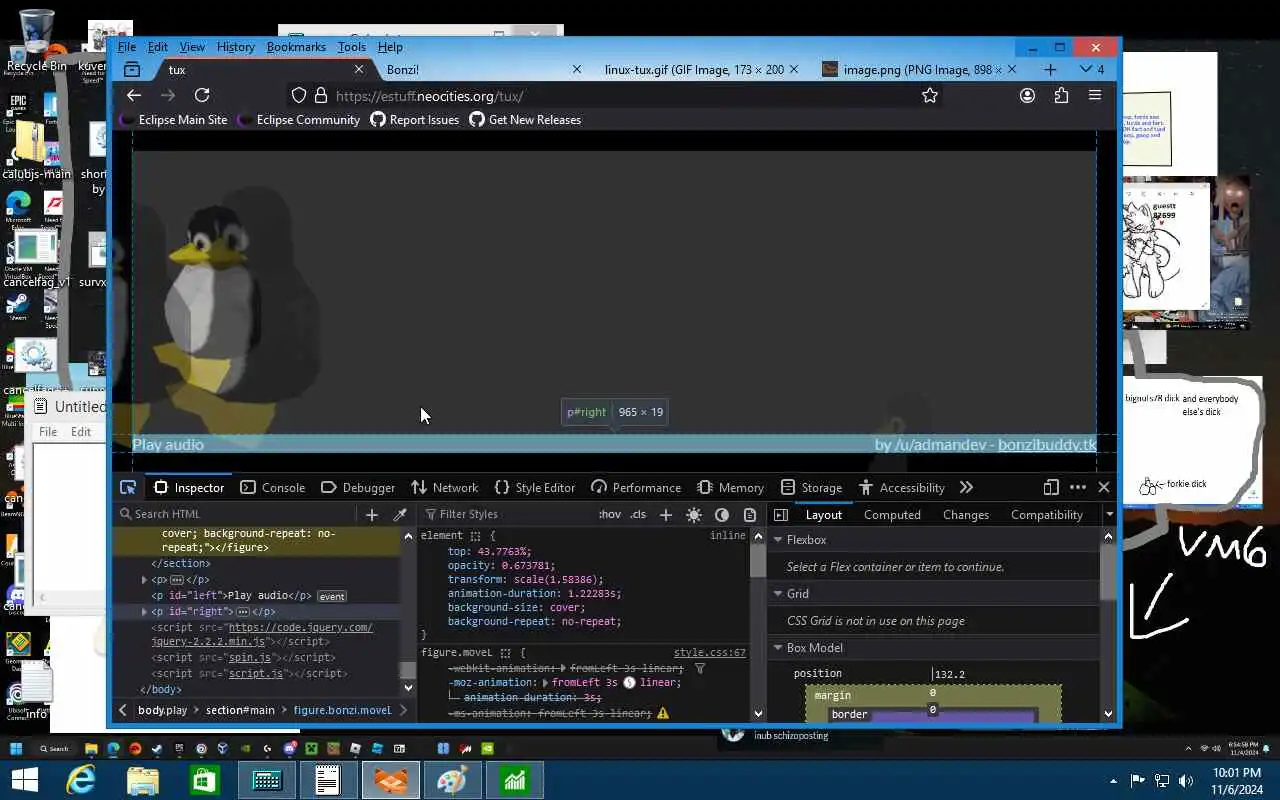1280x800 pixels.
Task: Open a new tab with the plus button
Action: 1050,69
